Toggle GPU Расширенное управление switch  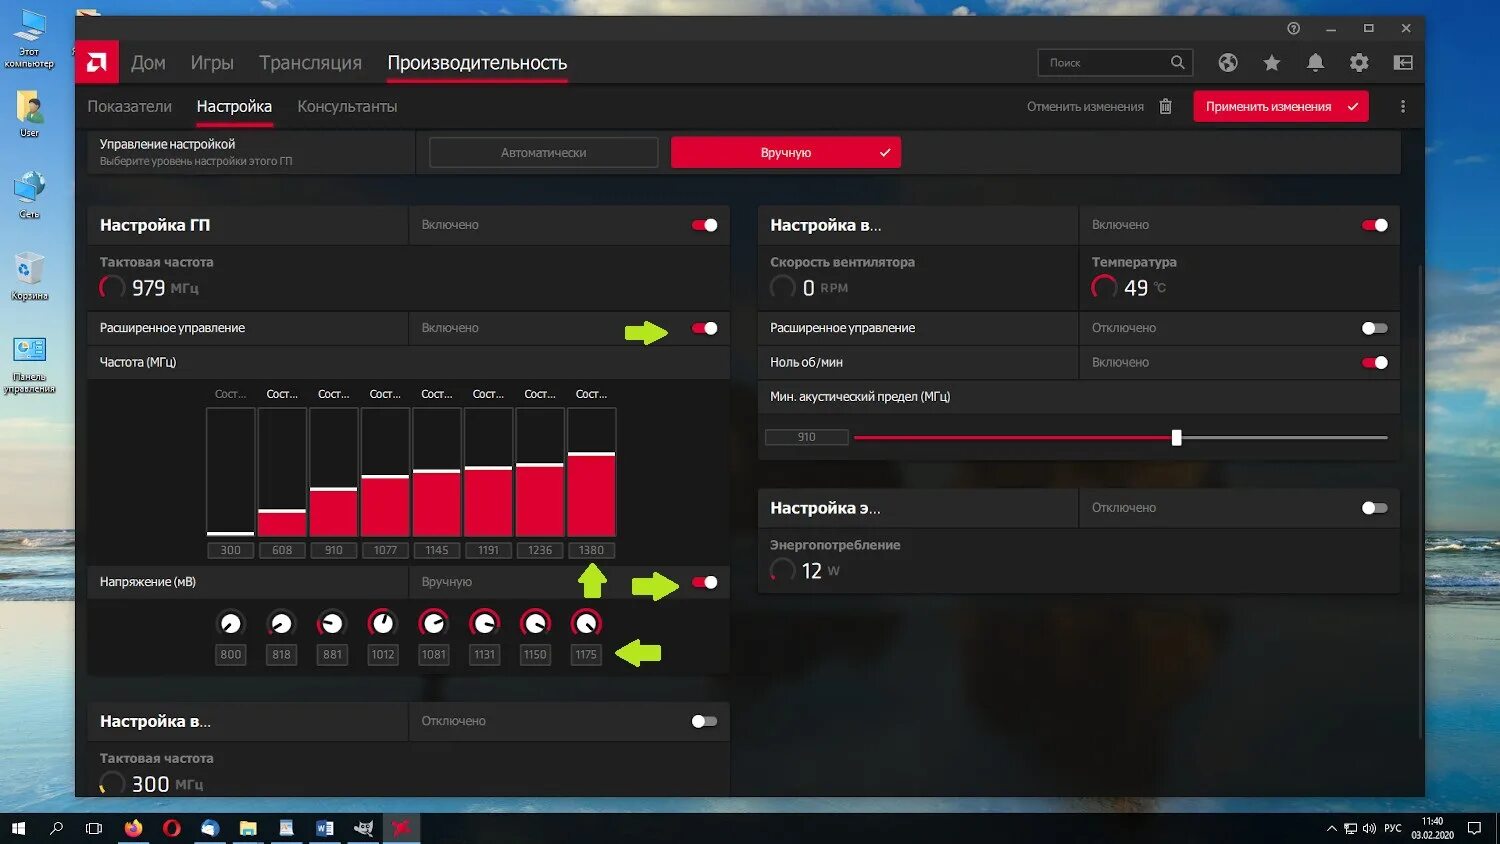pos(704,328)
